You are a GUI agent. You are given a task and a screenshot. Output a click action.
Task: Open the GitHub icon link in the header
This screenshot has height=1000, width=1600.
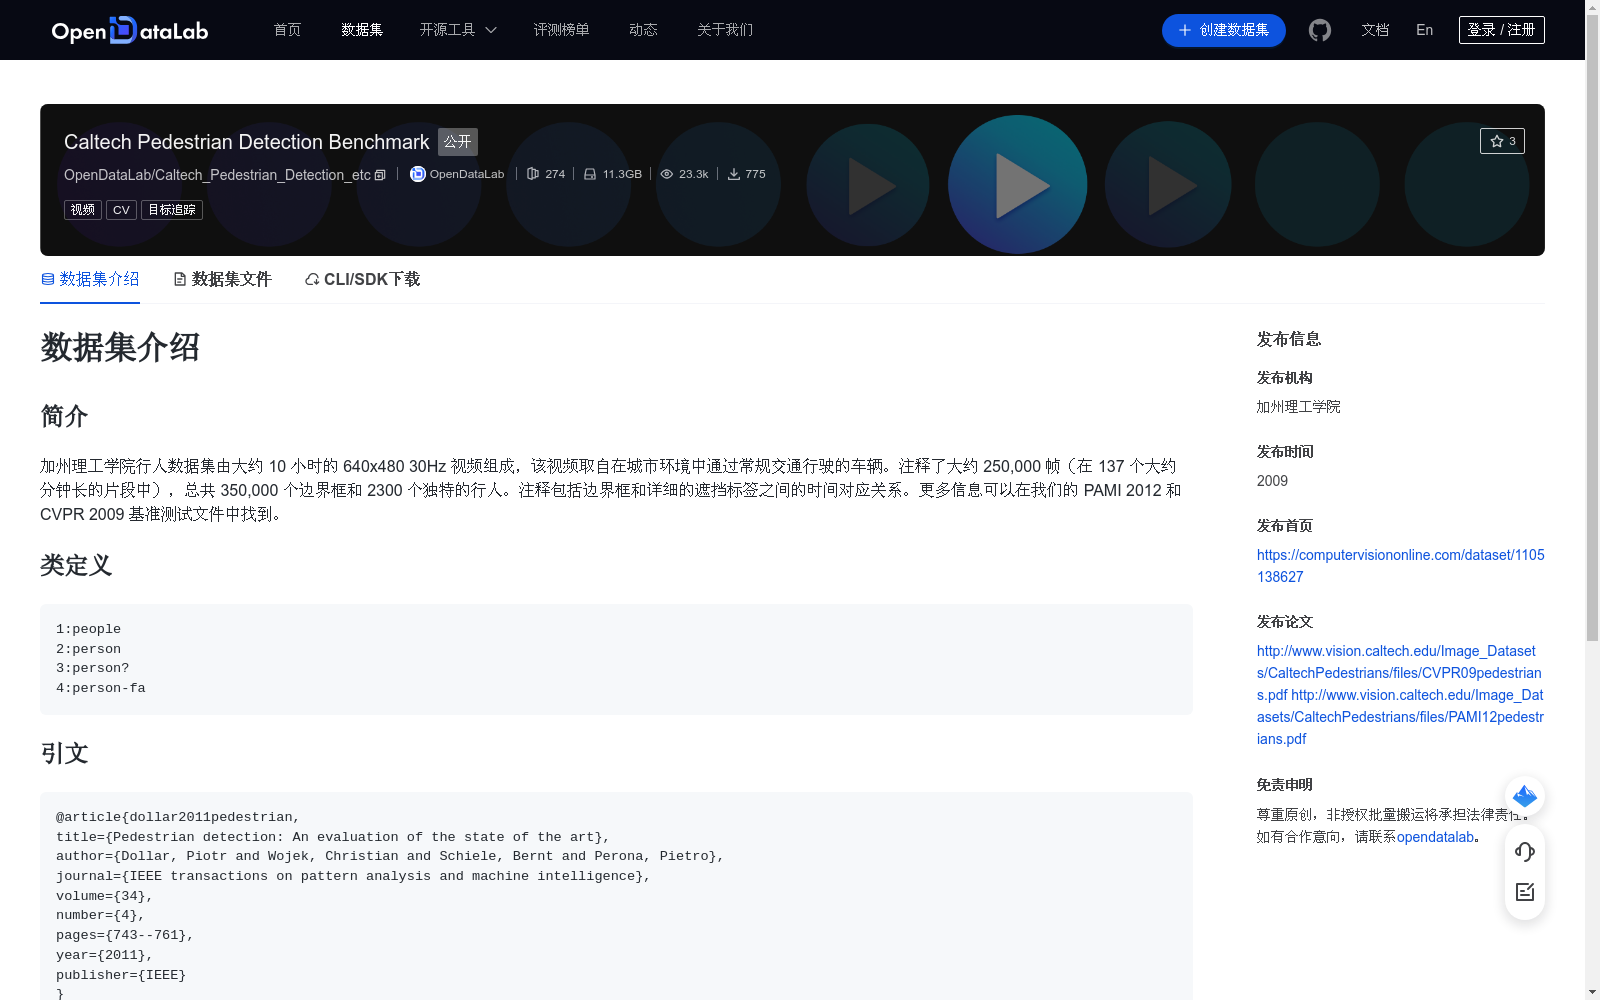(x=1320, y=30)
